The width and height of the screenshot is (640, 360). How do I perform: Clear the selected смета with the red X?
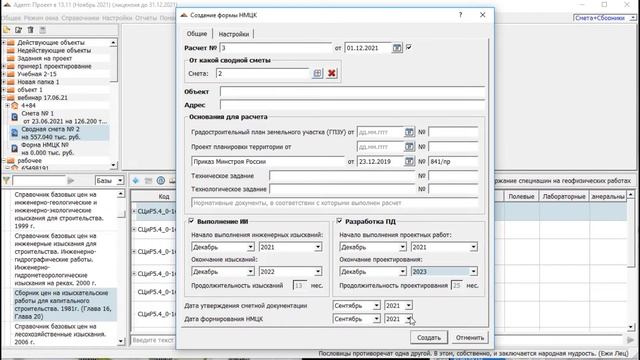point(331,73)
